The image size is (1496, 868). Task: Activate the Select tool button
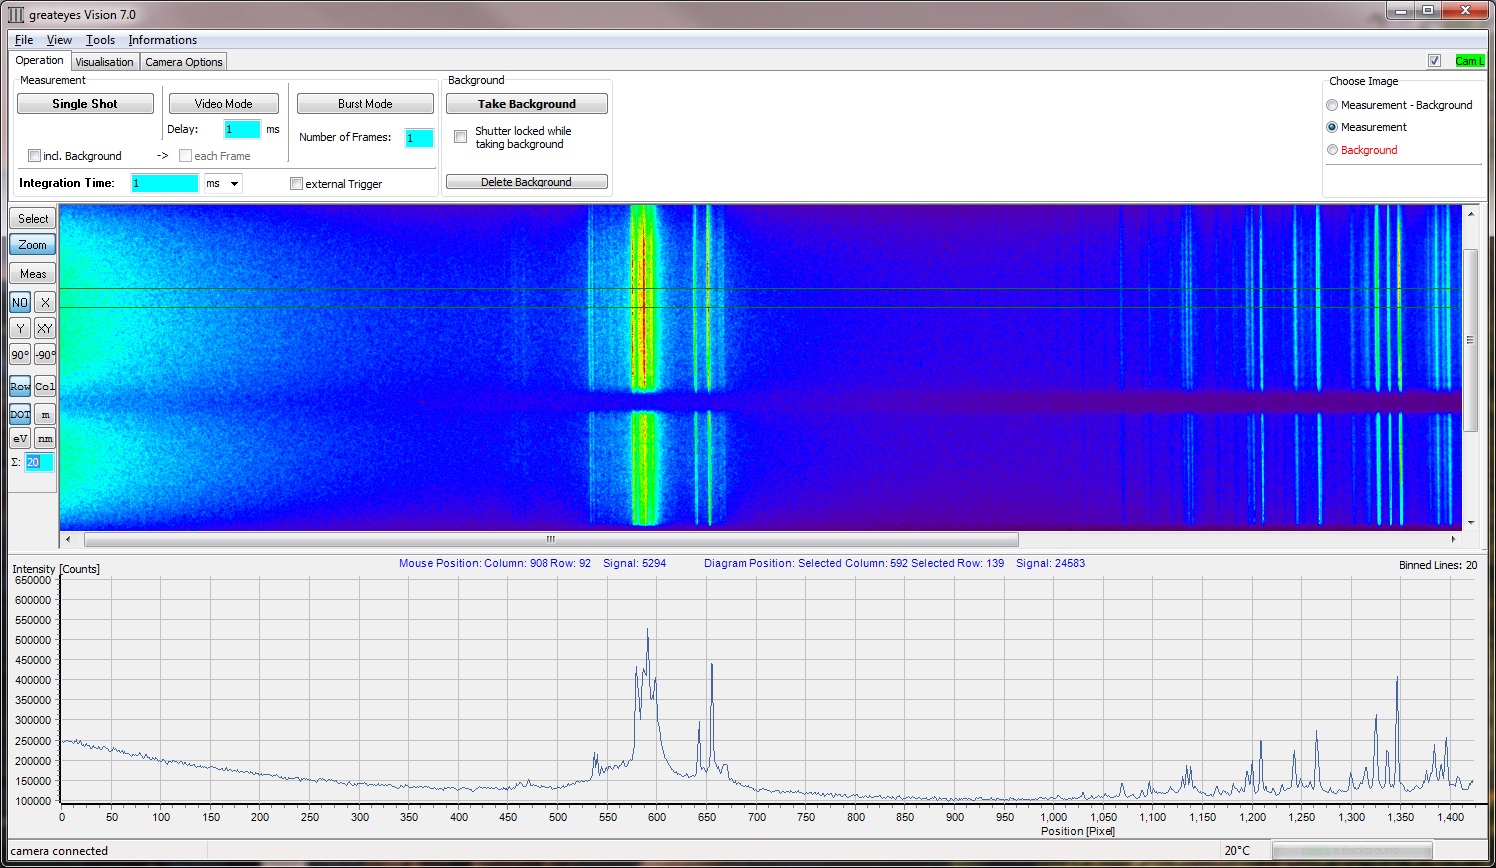(x=32, y=218)
